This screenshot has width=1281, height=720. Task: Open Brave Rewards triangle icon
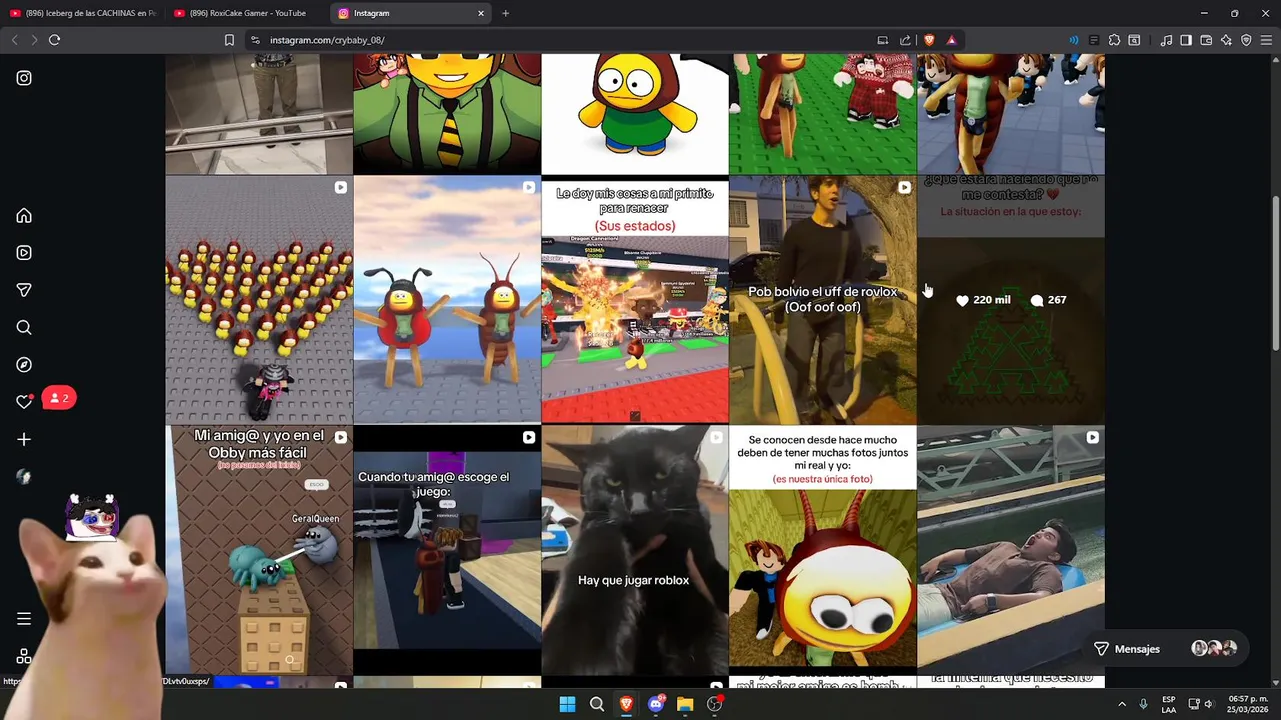pyautogui.click(x=951, y=40)
